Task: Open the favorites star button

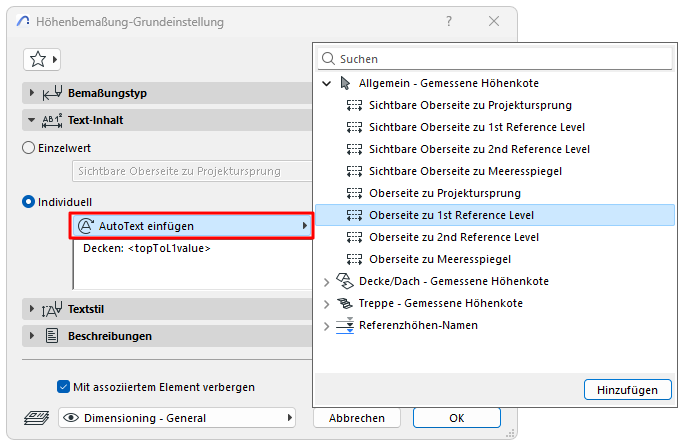Action: (x=42, y=59)
